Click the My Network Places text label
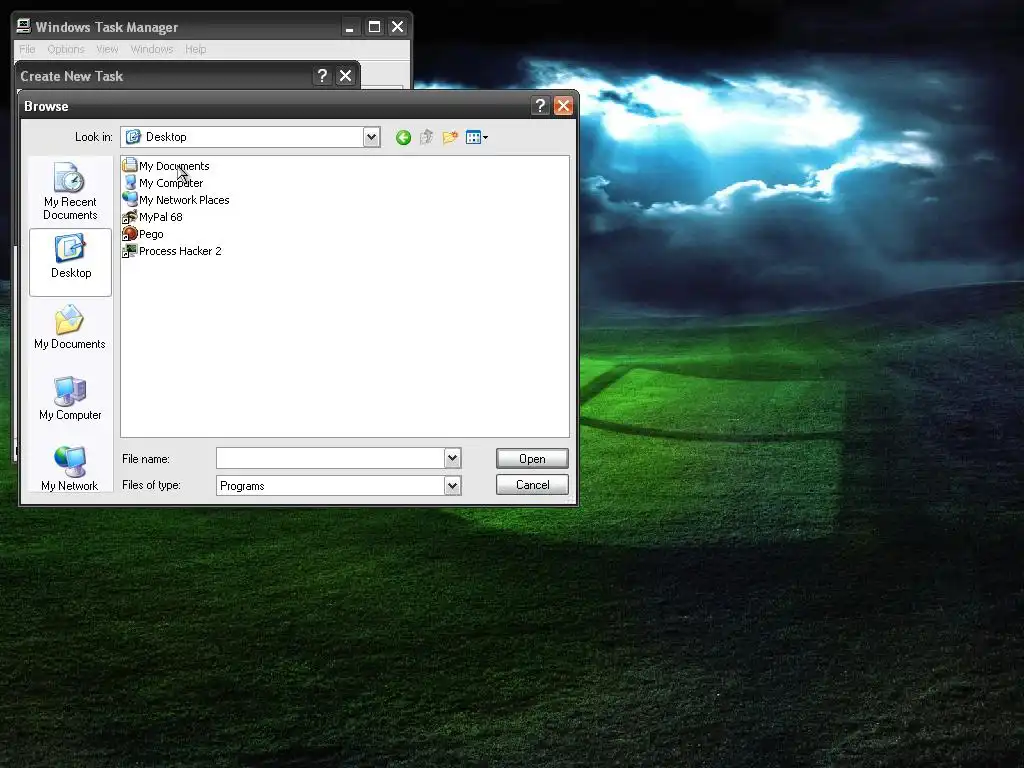Screen dimensions: 1024x768 (184, 200)
